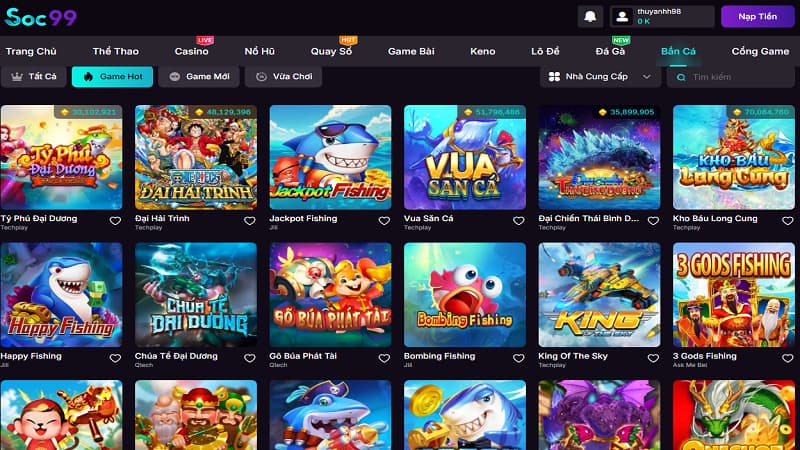This screenshot has height=450, width=800.
Task: Open Lô Đề section
Action: point(545,51)
